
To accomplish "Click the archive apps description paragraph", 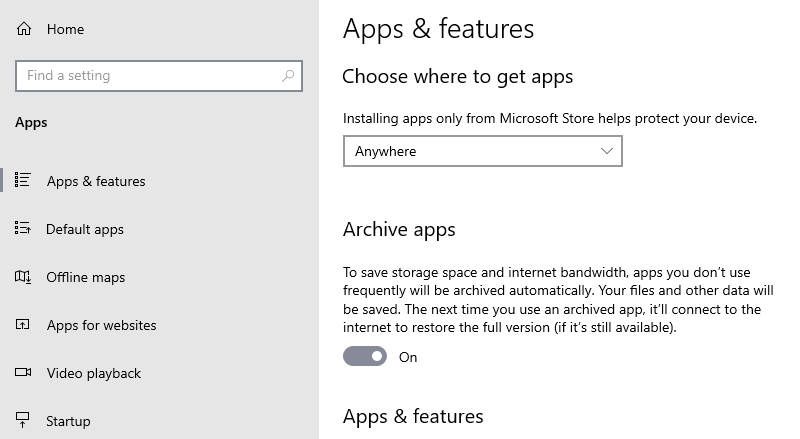I will point(558,300).
